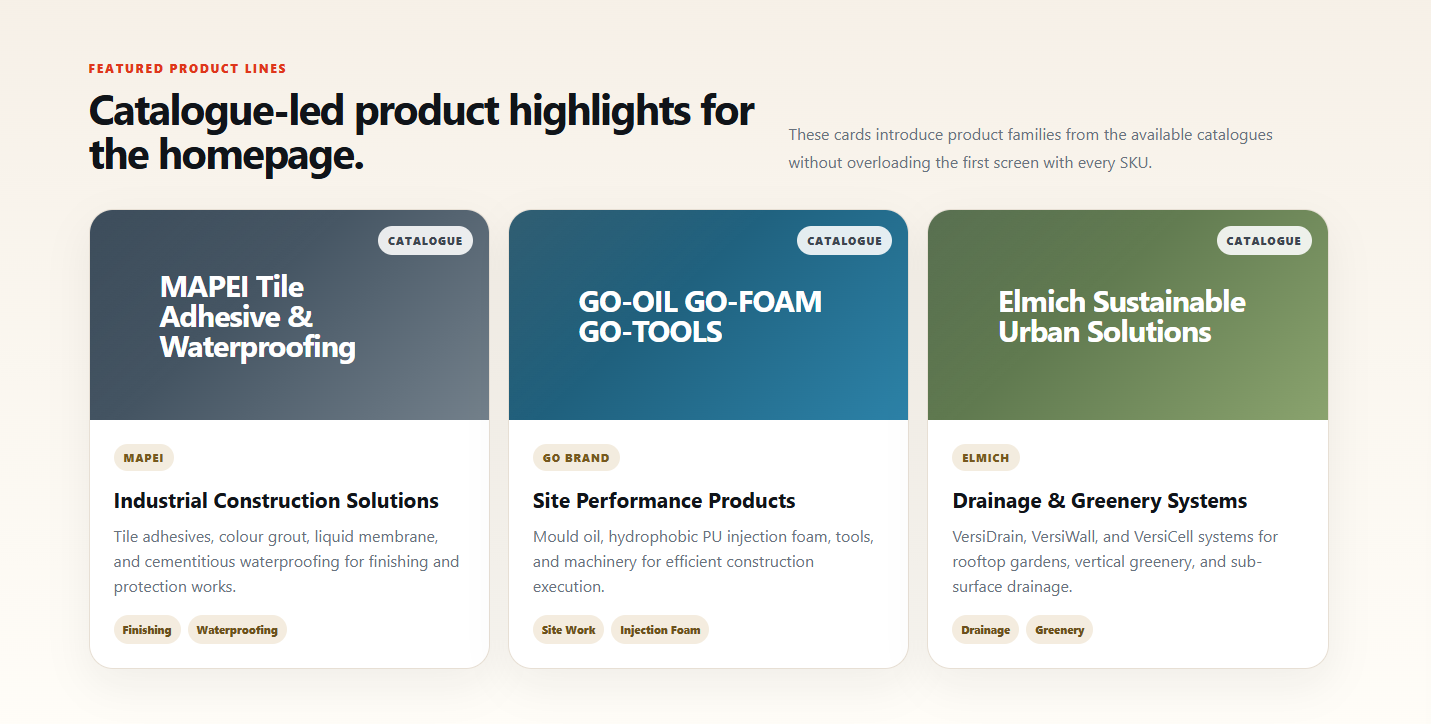Open the MAPEI Tile Adhesive & Waterproofing banner
This screenshot has width=1431, height=724.
289,315
